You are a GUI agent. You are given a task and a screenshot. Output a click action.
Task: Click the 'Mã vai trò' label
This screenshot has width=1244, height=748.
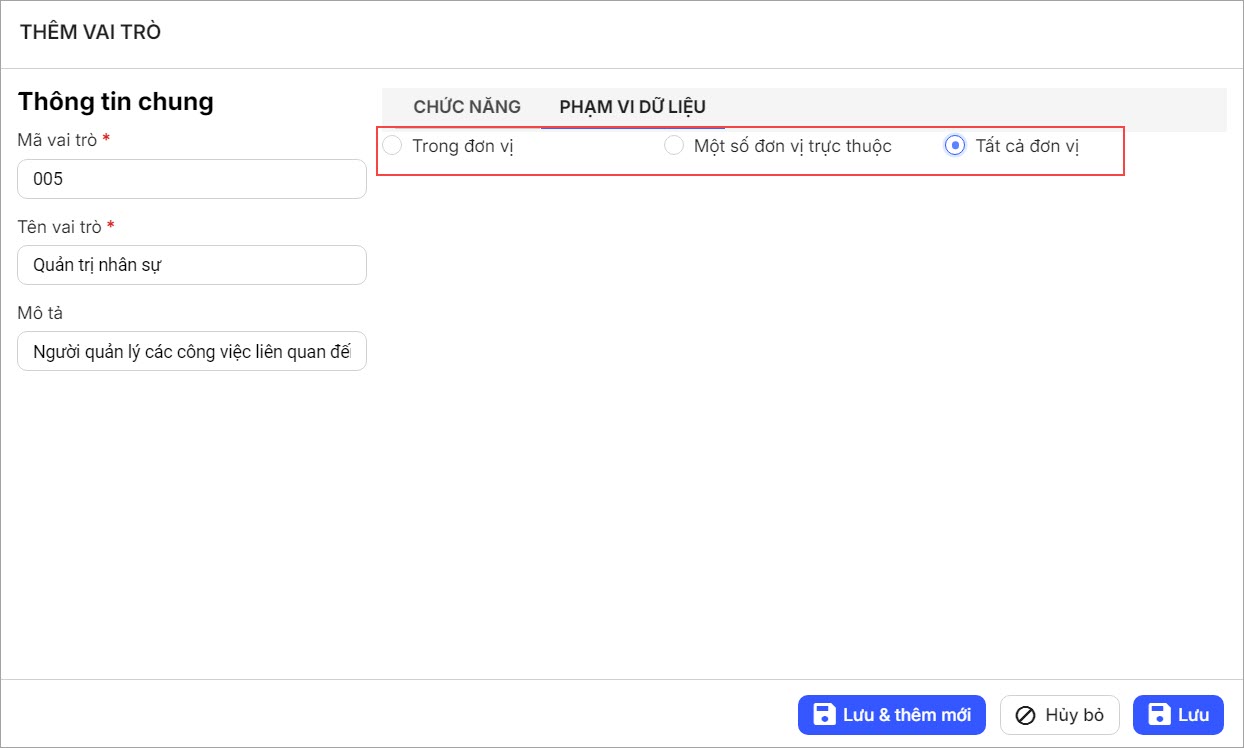(x=57, y=140)
